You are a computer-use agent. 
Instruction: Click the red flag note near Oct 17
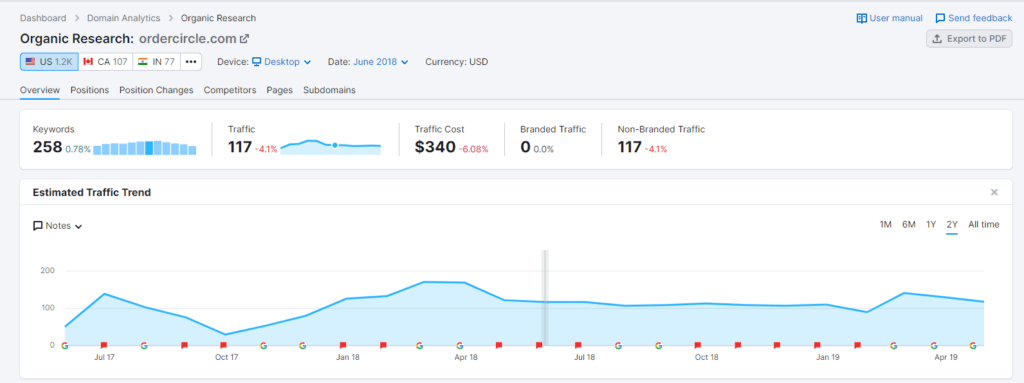click(x=223, y=345)
